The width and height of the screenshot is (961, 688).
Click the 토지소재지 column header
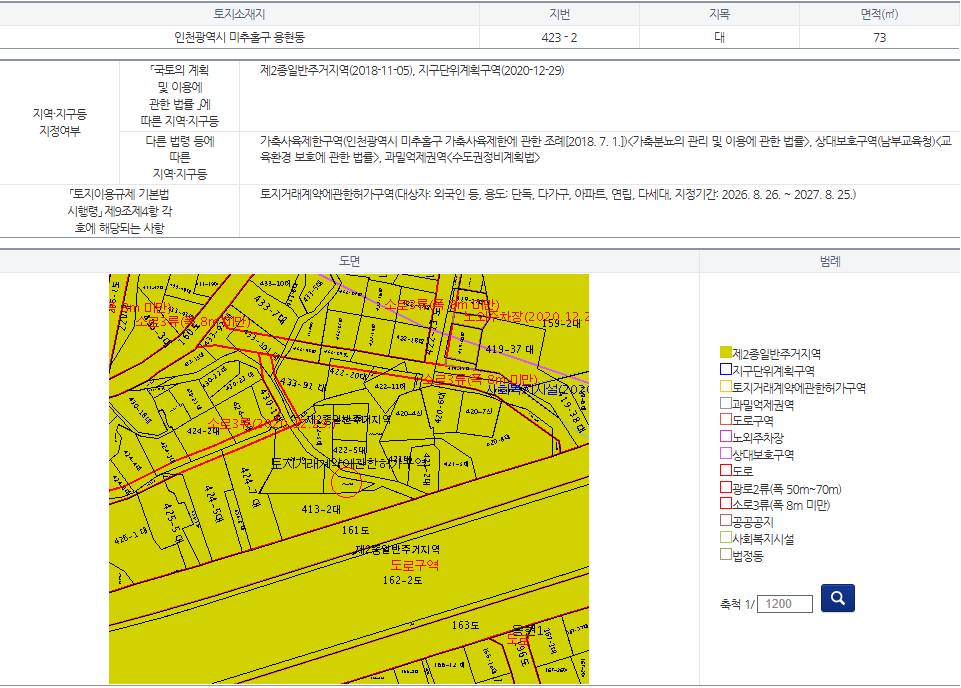239,14
